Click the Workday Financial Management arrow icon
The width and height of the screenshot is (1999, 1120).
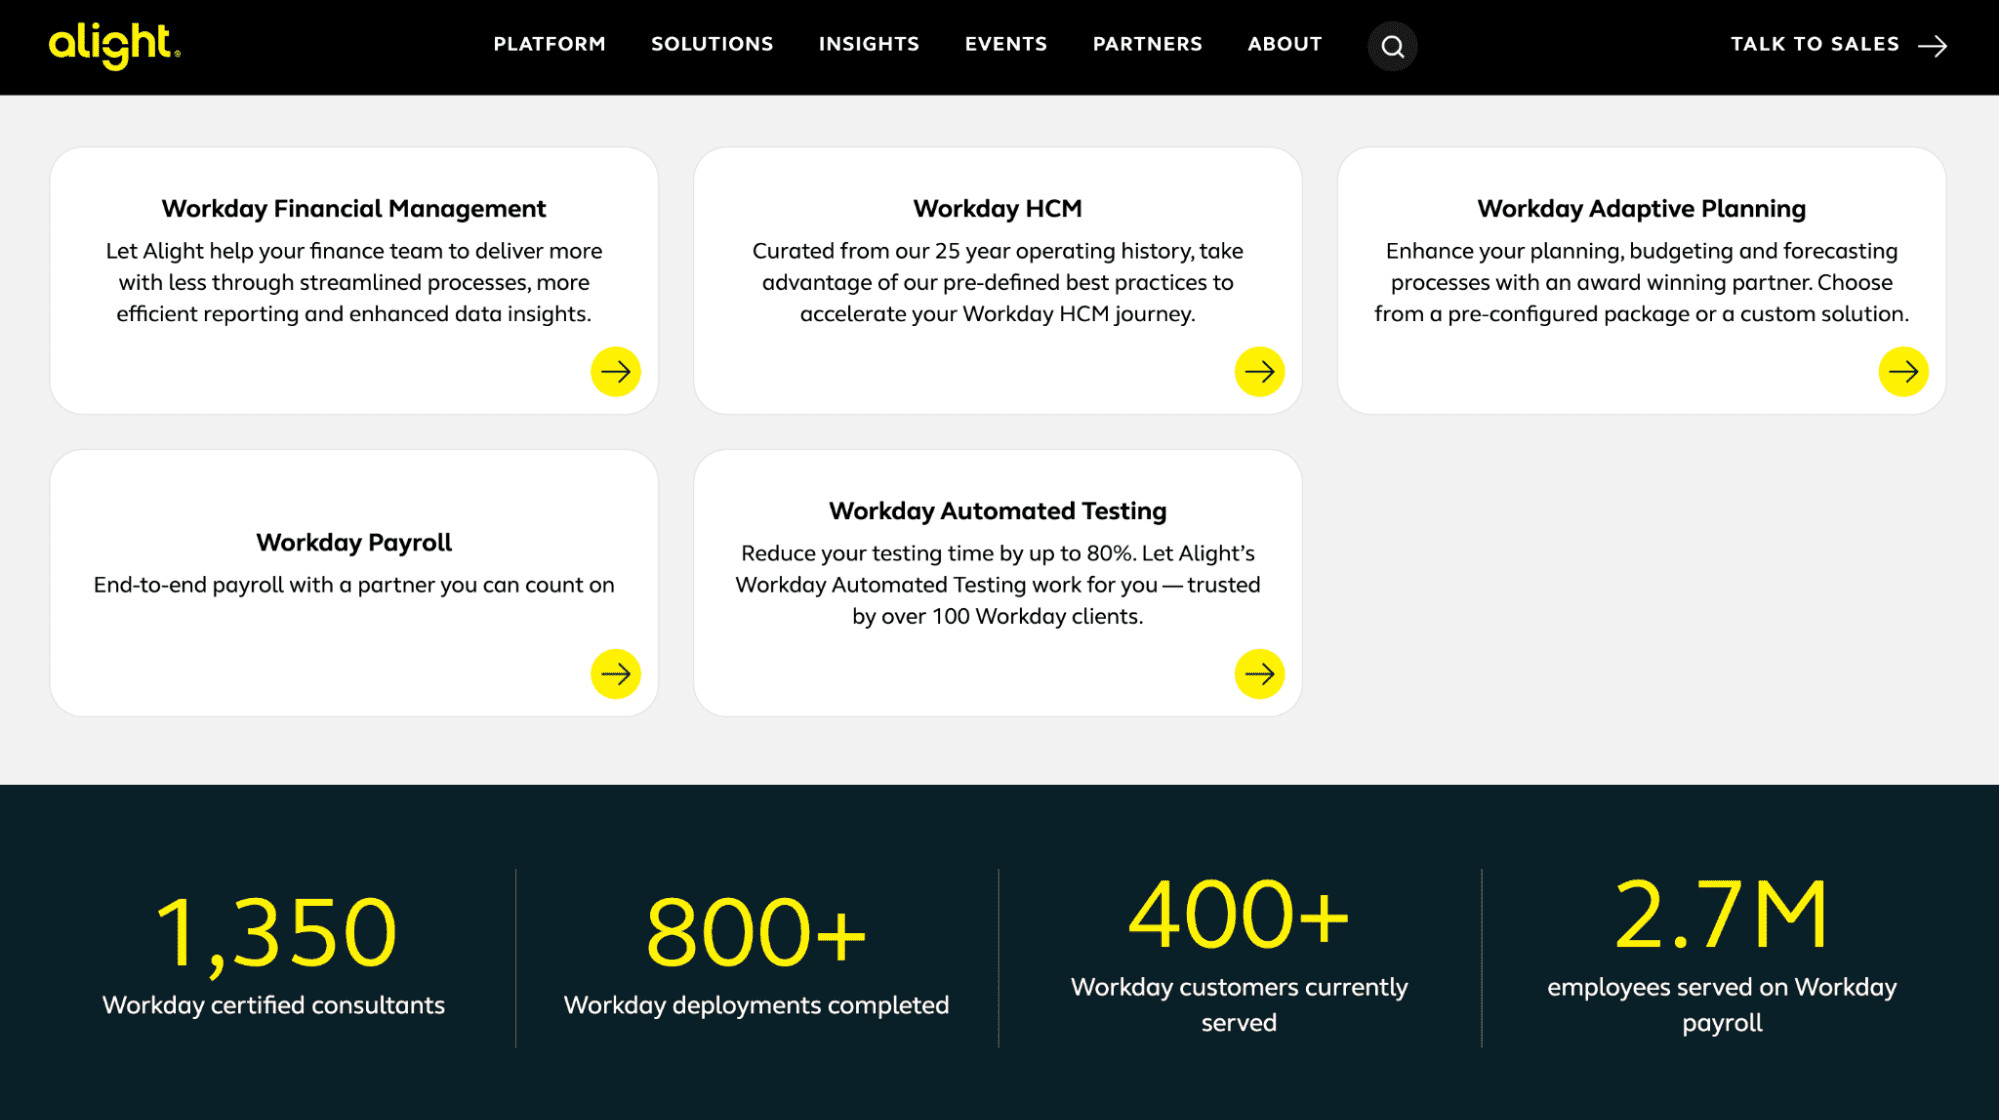point(616,371)
